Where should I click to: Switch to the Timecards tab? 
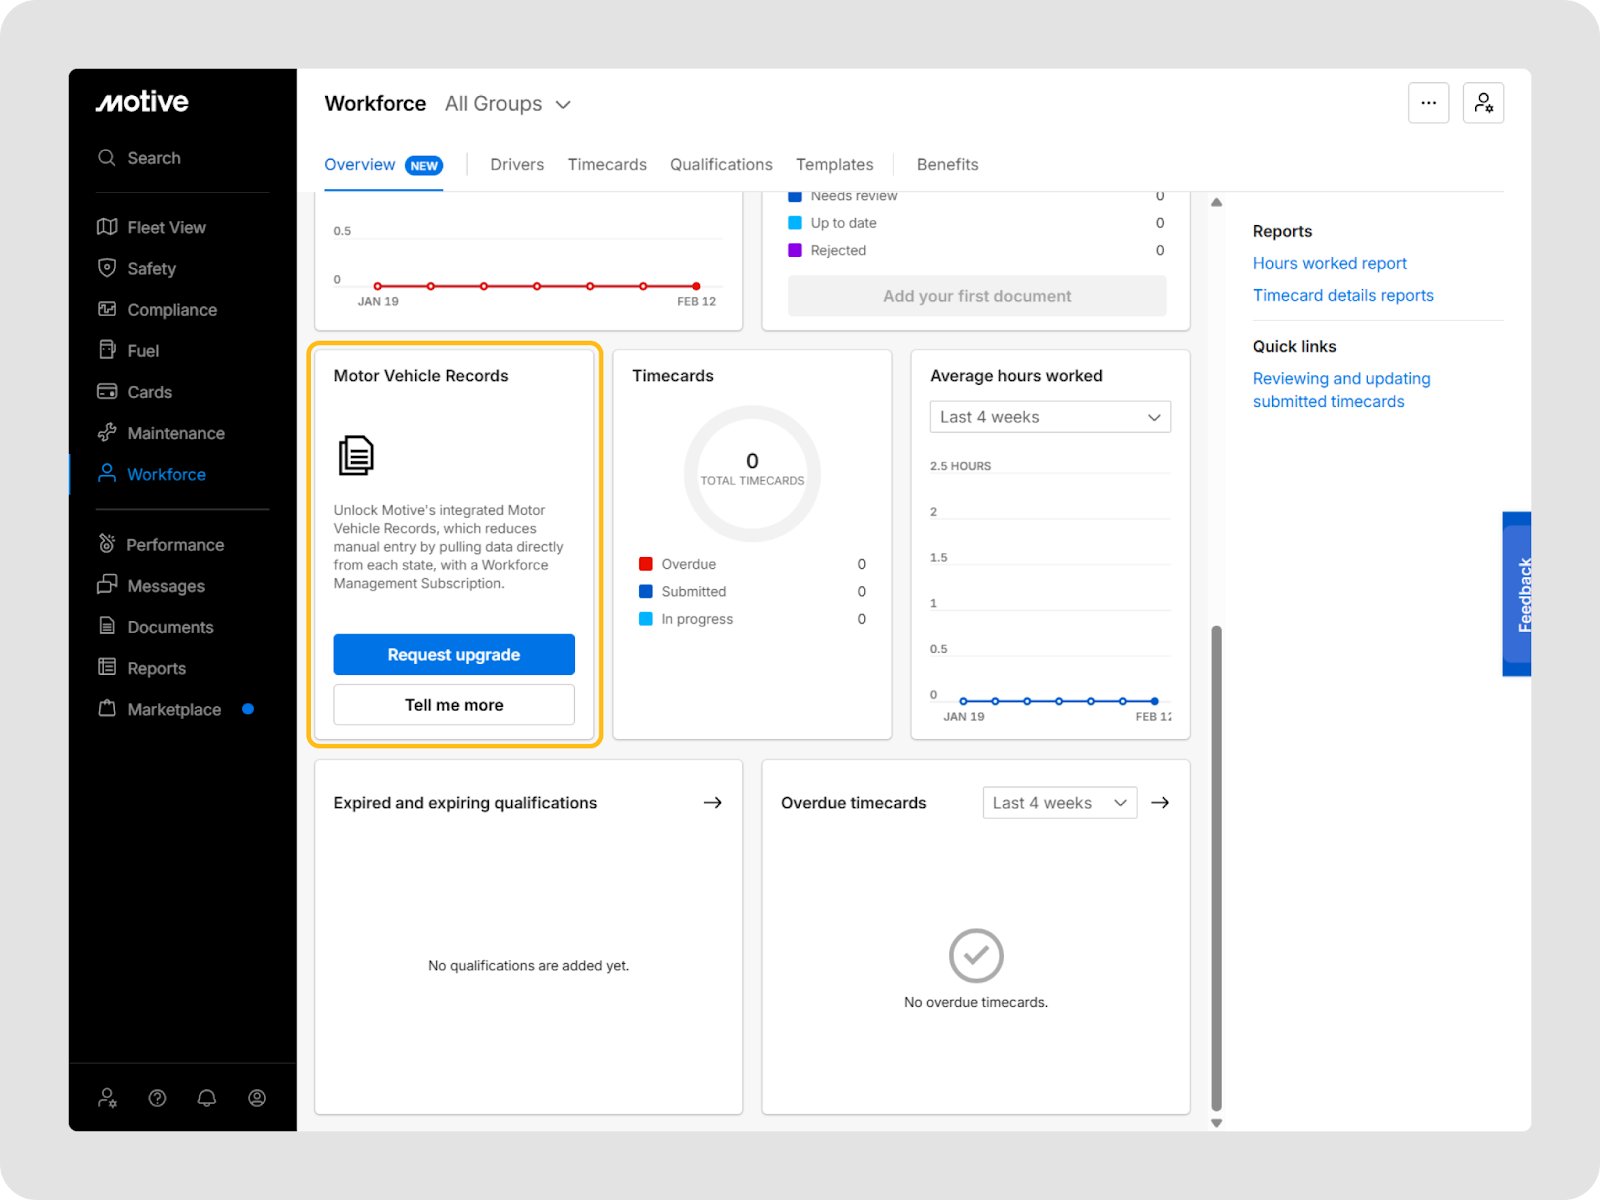coord(607,165)
